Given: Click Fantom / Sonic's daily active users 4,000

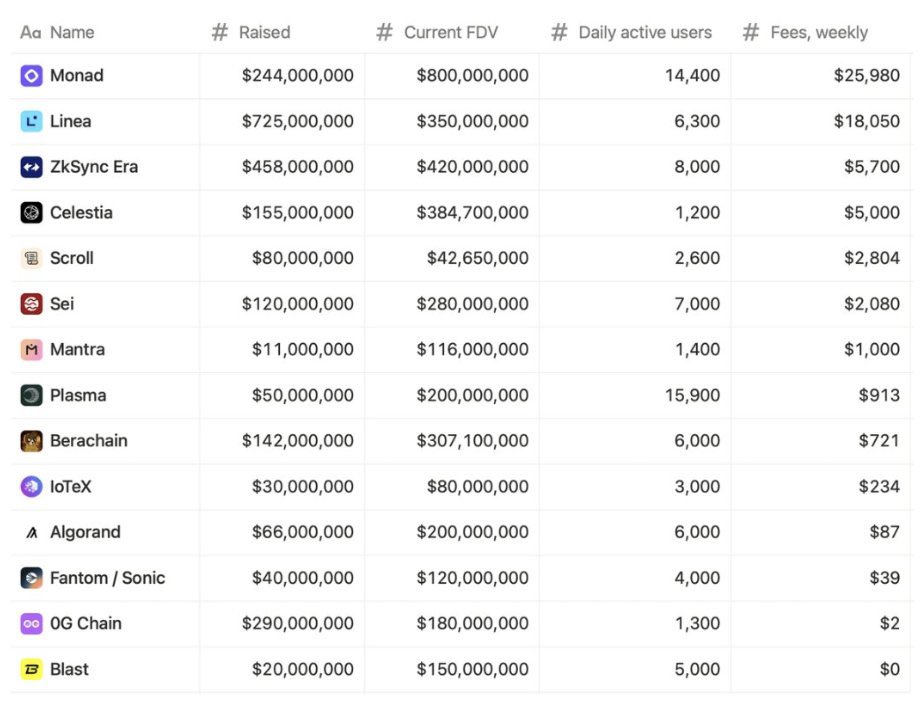Looking at the screenshot, I should (x=697, y=578).
